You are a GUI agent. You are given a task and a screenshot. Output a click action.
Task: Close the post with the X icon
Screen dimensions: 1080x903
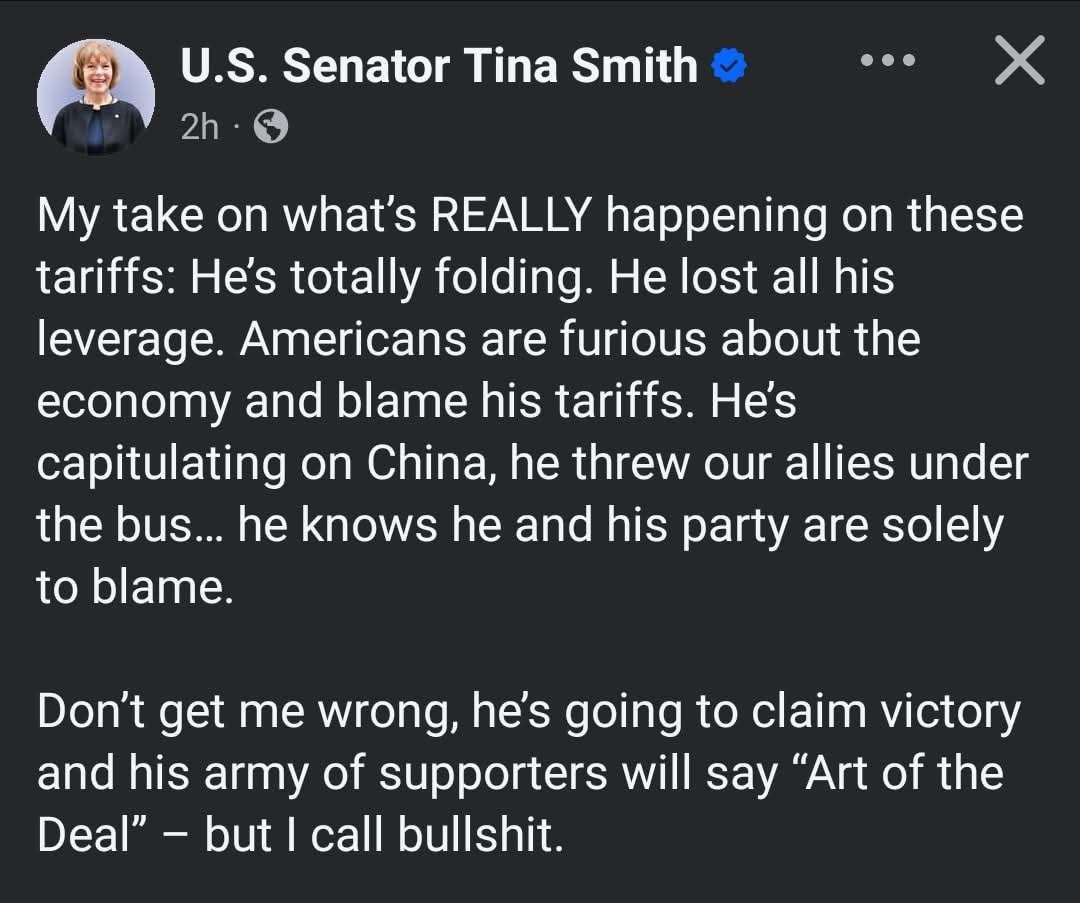point(1020,60)
